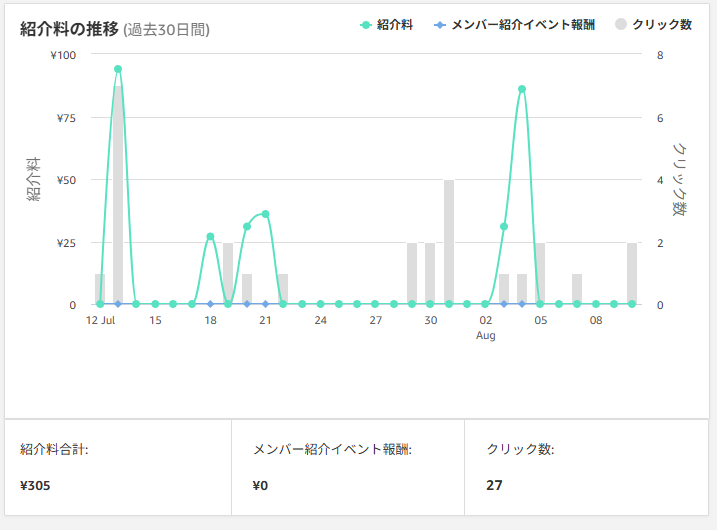Click the ¥0 event reward value
The width and height of the screenshot is (717, 530).
tap(260, 485)
